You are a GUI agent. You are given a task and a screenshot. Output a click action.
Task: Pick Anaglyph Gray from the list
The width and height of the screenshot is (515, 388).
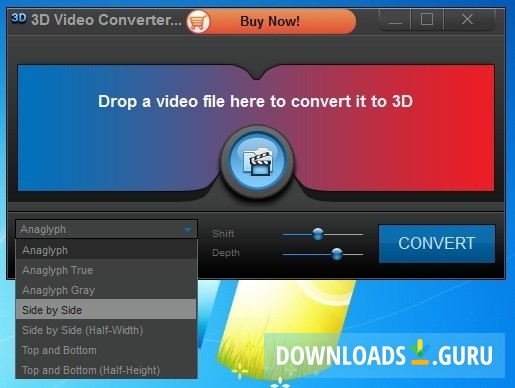point(106,290)
